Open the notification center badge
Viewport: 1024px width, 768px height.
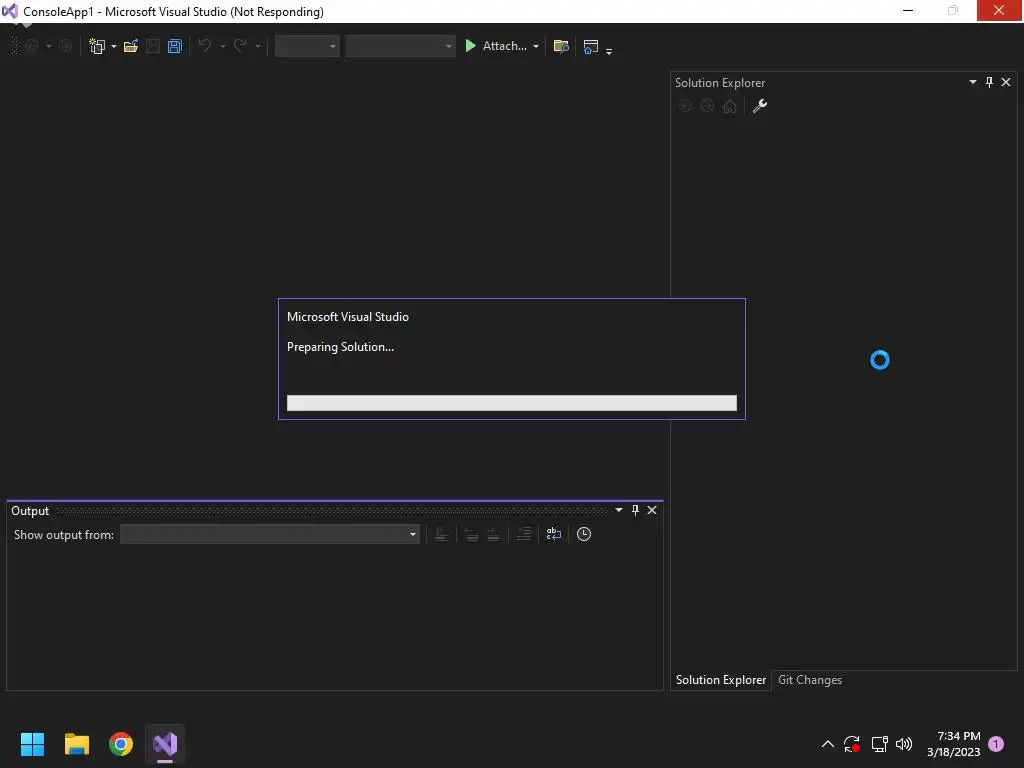(996, 744)
